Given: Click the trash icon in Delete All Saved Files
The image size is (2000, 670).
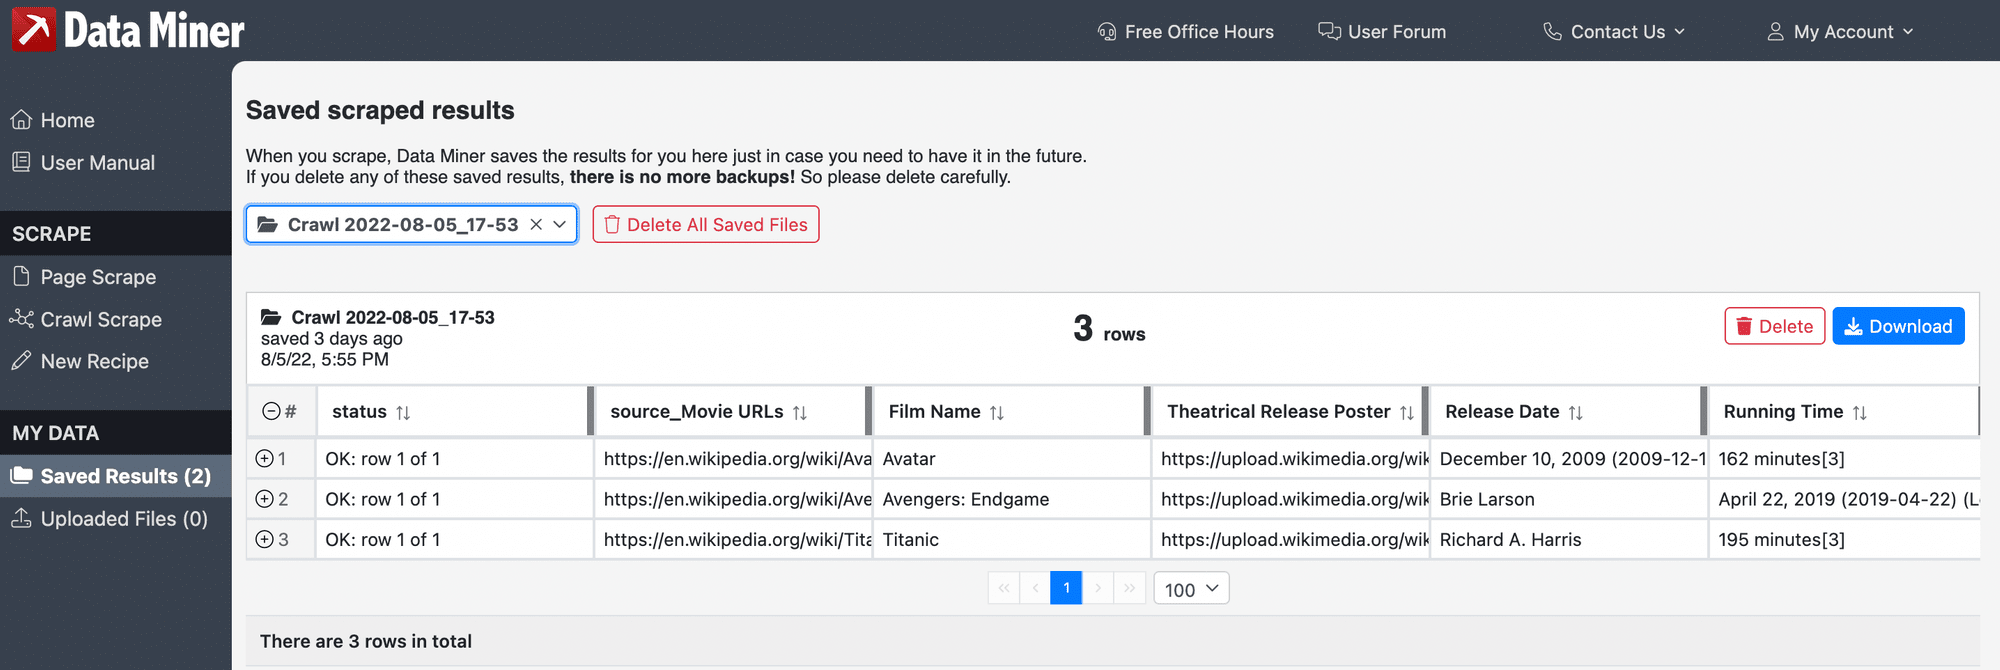Looking at the screenshot, I should [612, 224].
